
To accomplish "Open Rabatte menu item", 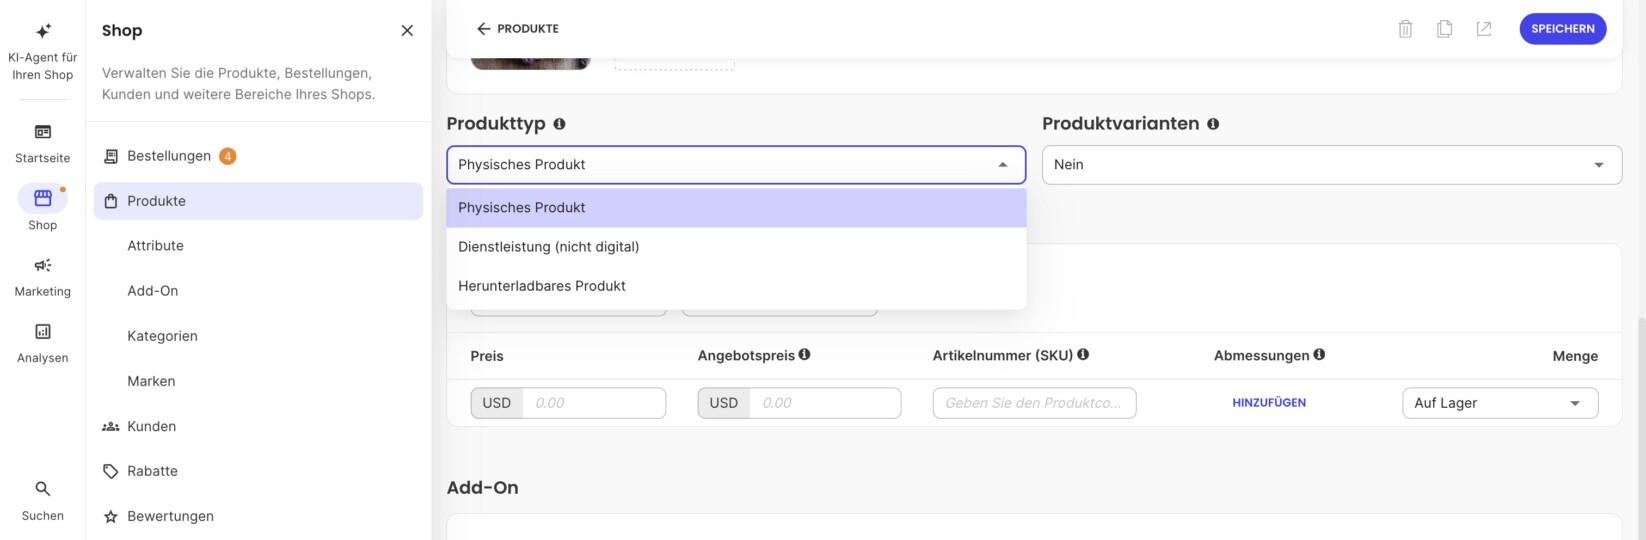I will [x=152, y=471].
